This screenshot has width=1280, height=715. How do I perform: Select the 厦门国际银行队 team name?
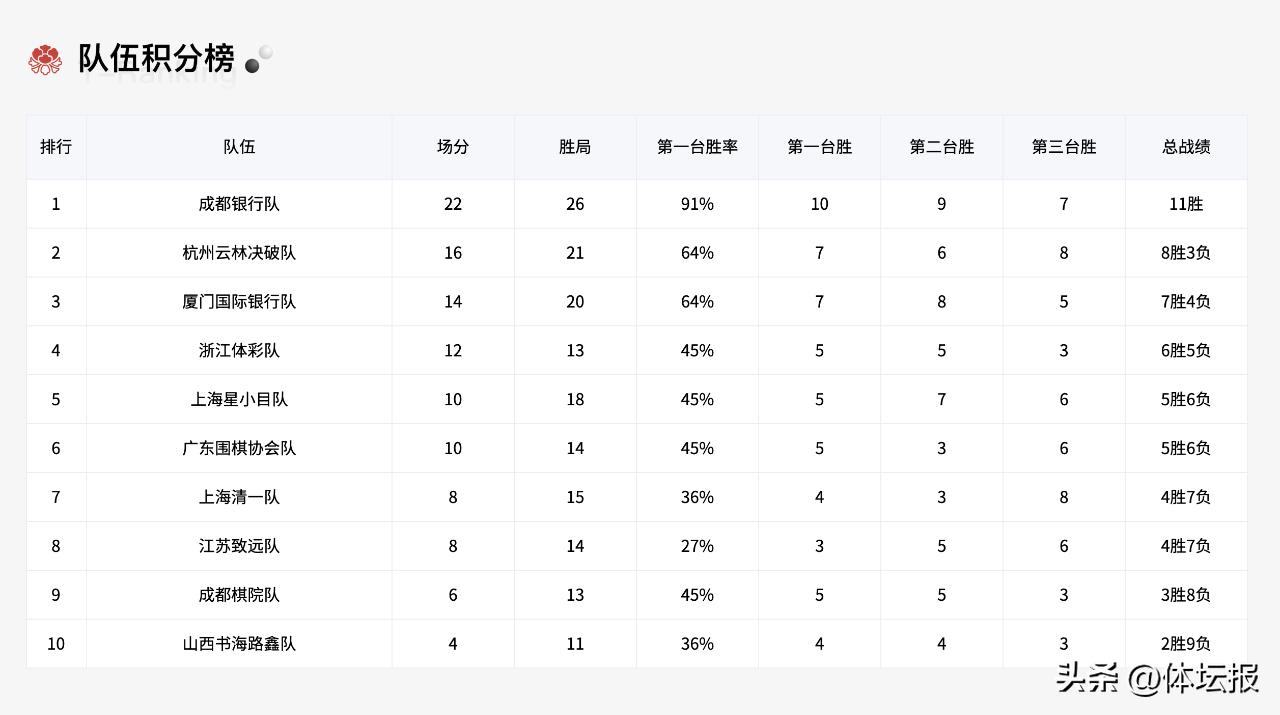(x=239, y=302)
